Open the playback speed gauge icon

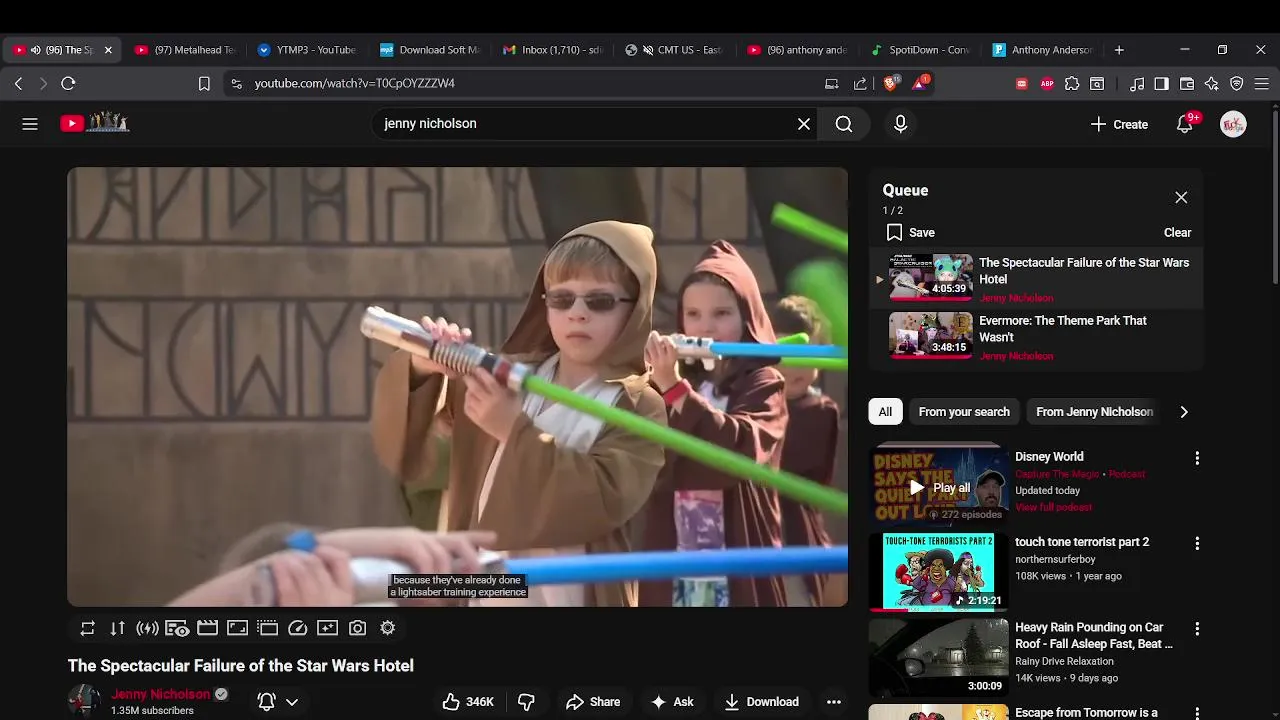click(297, 628)
